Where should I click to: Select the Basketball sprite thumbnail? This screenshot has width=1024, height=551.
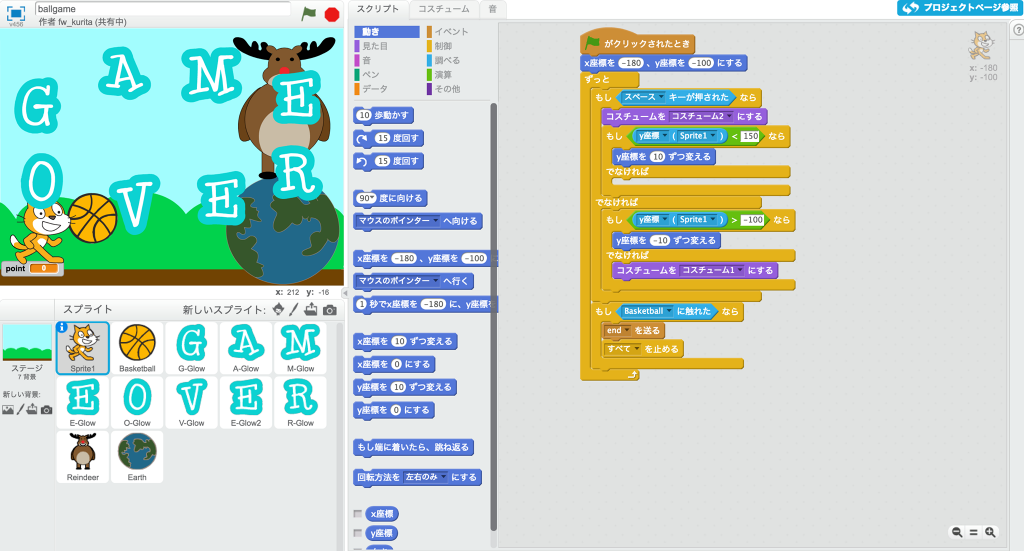pos(137,347)
